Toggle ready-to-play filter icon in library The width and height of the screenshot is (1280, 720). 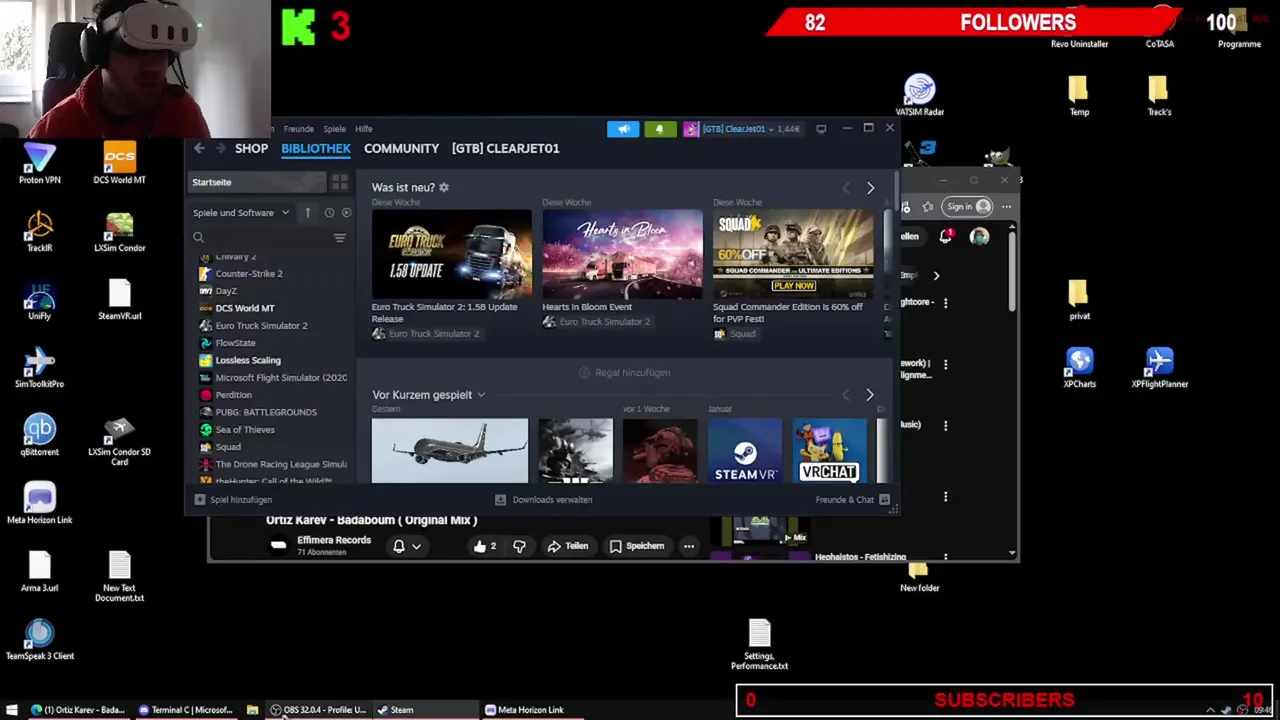[347, 212]
